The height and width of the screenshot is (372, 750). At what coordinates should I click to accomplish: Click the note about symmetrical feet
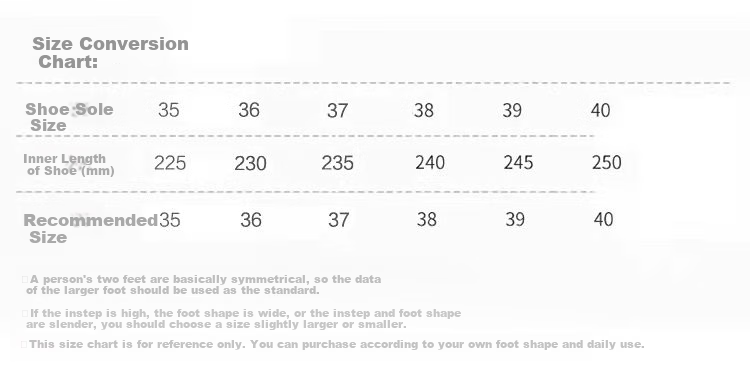click(201, 285)
